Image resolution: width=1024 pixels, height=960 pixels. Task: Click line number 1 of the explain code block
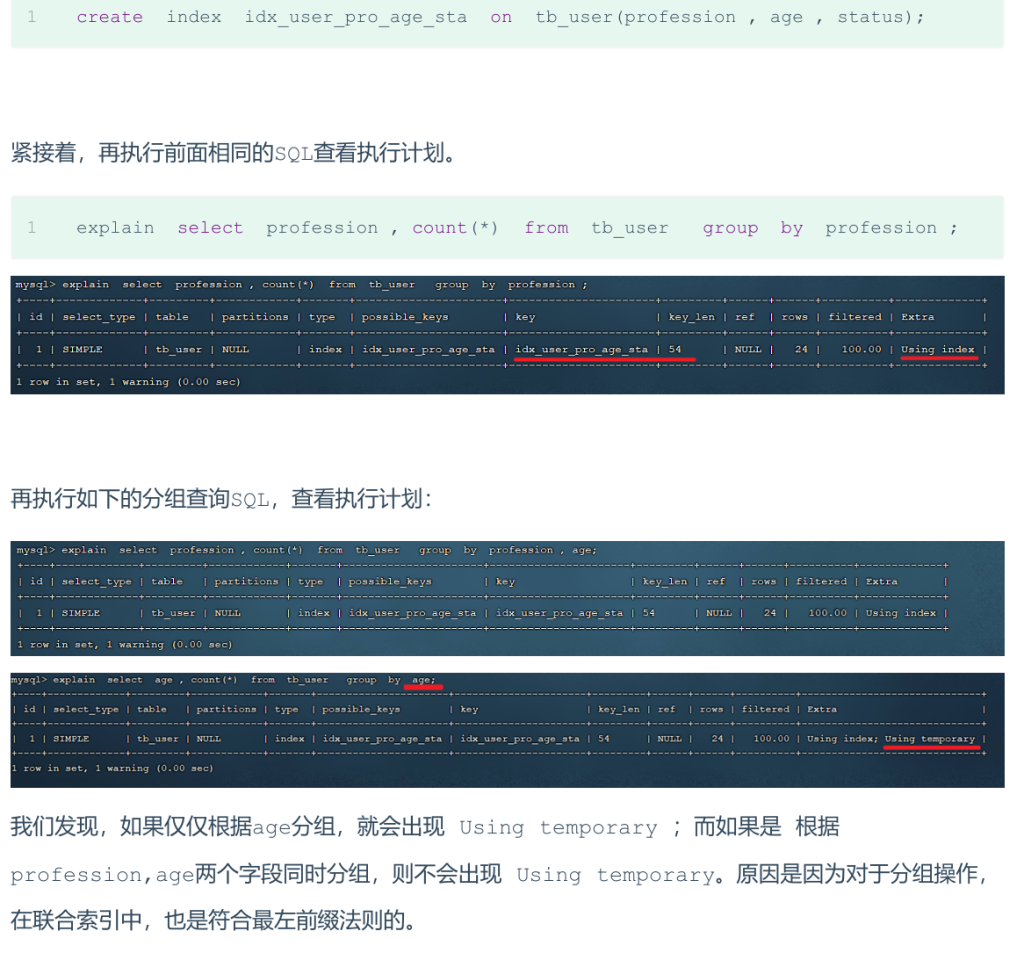pos(31,228)
